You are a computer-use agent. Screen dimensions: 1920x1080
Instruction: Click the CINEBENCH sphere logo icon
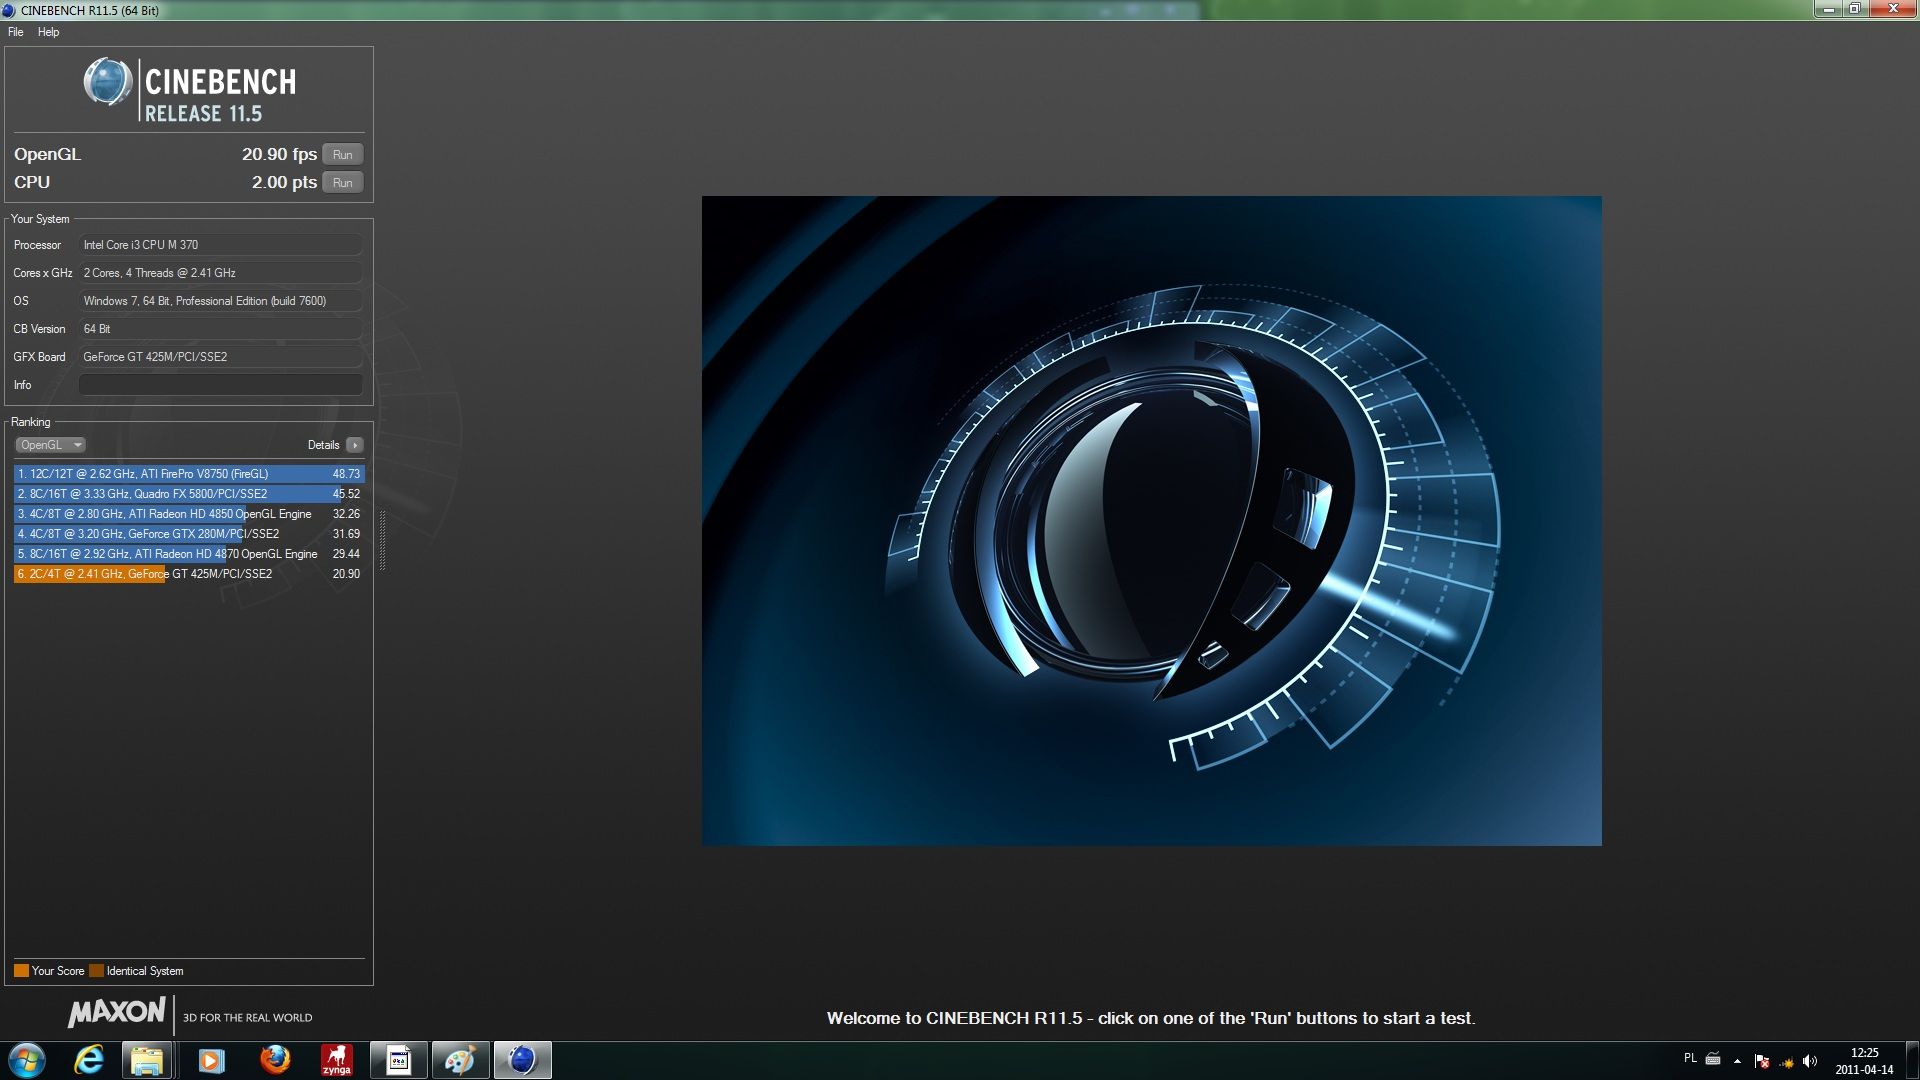108,83
